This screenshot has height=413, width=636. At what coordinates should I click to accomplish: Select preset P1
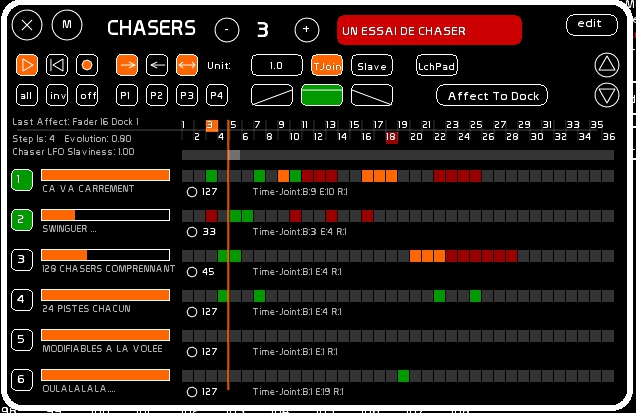tap(127, 95)
